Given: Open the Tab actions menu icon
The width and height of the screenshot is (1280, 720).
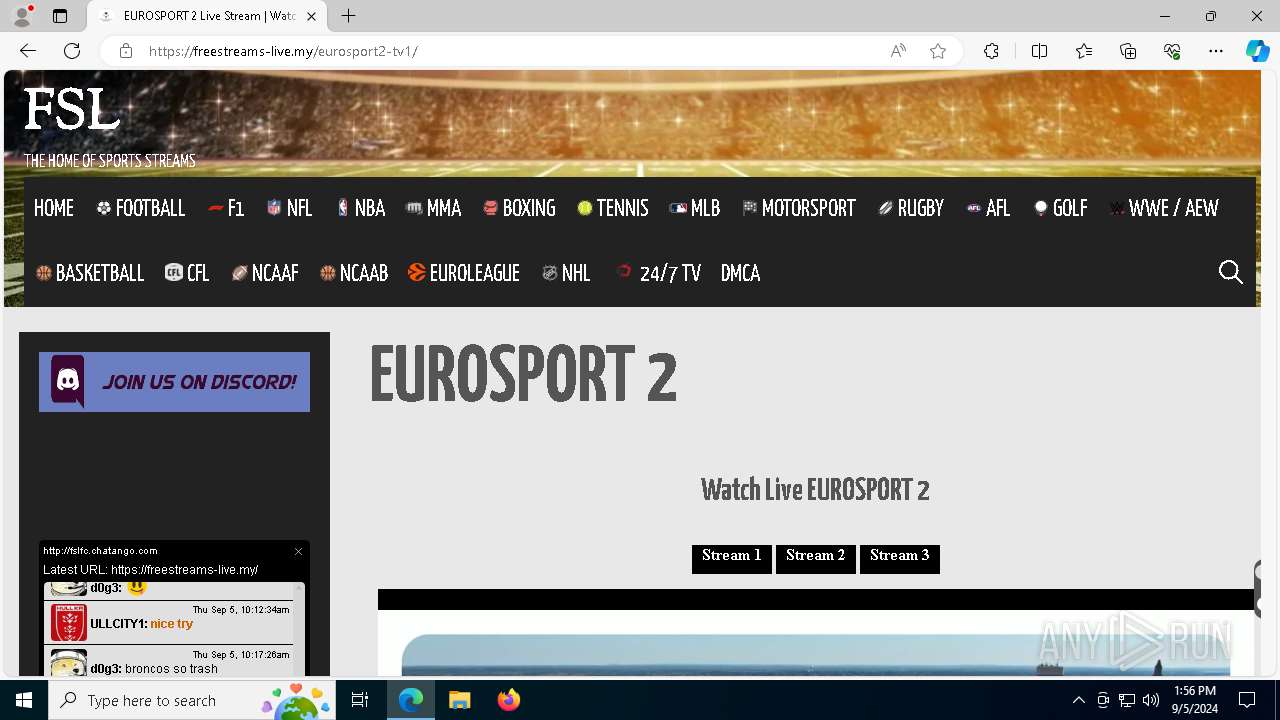Looking at the screenshot, I should (x=60, y=16).
